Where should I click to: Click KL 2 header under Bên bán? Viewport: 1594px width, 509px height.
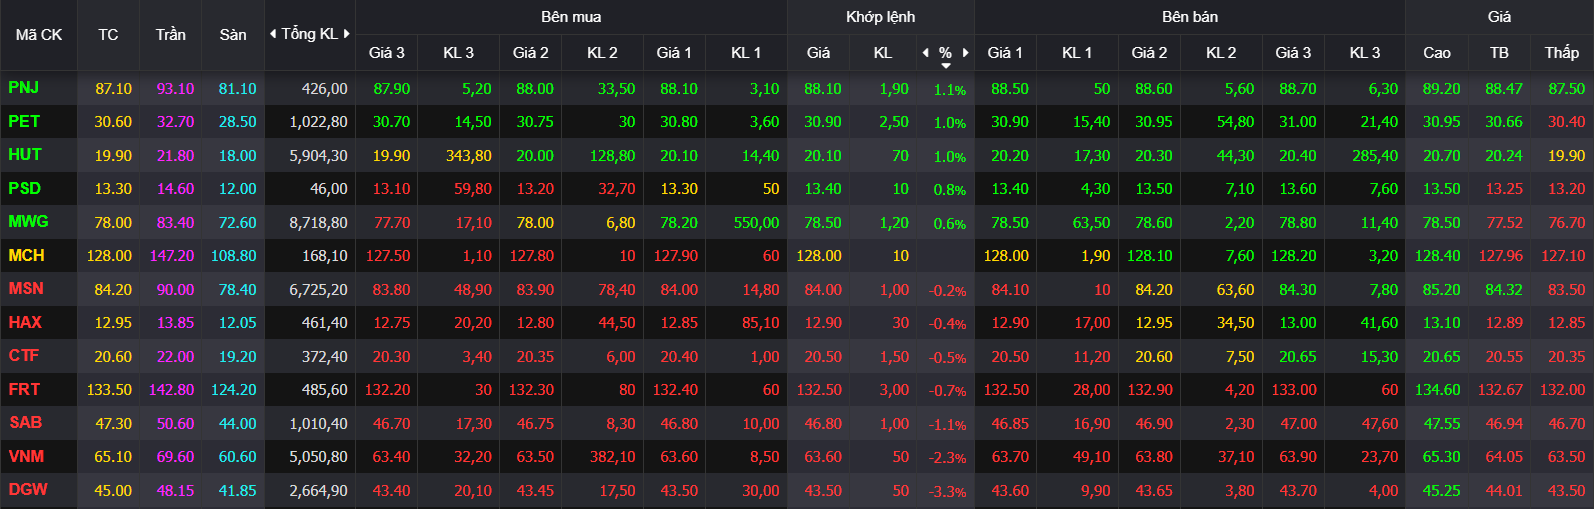tap(1221, 53)
